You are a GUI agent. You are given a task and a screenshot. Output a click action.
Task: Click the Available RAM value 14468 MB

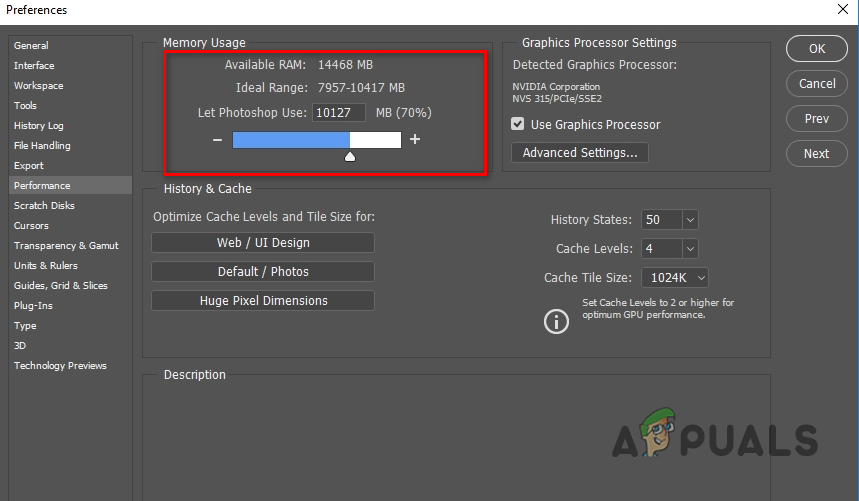point(345,65)
